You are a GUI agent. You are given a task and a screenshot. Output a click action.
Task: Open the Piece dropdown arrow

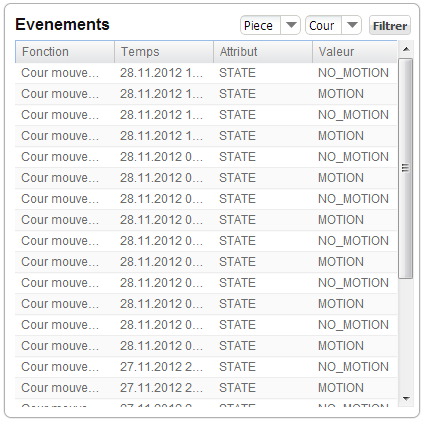[x=291, y=25]
